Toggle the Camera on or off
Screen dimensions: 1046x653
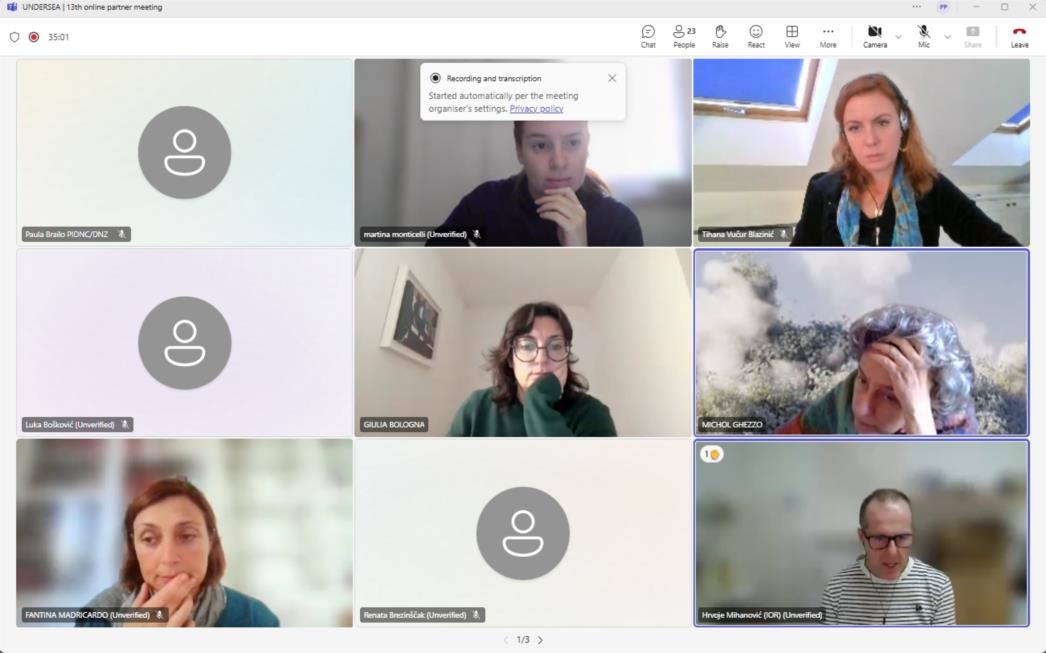tap(874, 36)
